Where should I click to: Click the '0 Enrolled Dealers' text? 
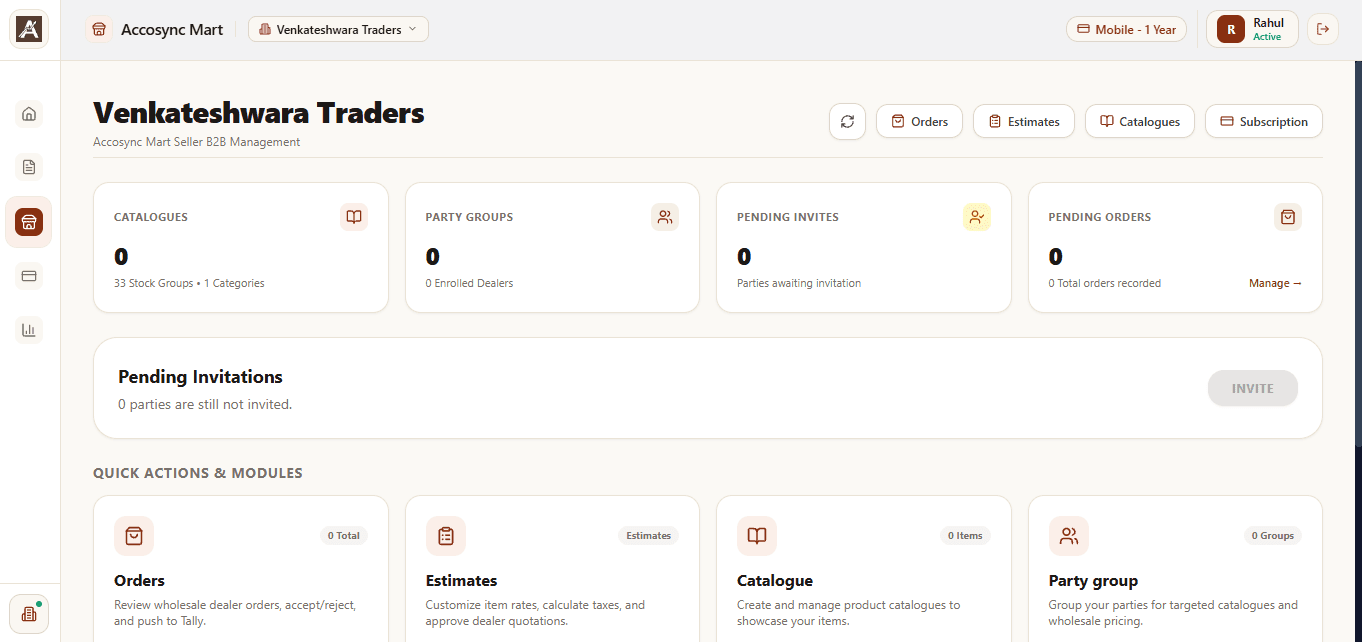coord(469,284)
